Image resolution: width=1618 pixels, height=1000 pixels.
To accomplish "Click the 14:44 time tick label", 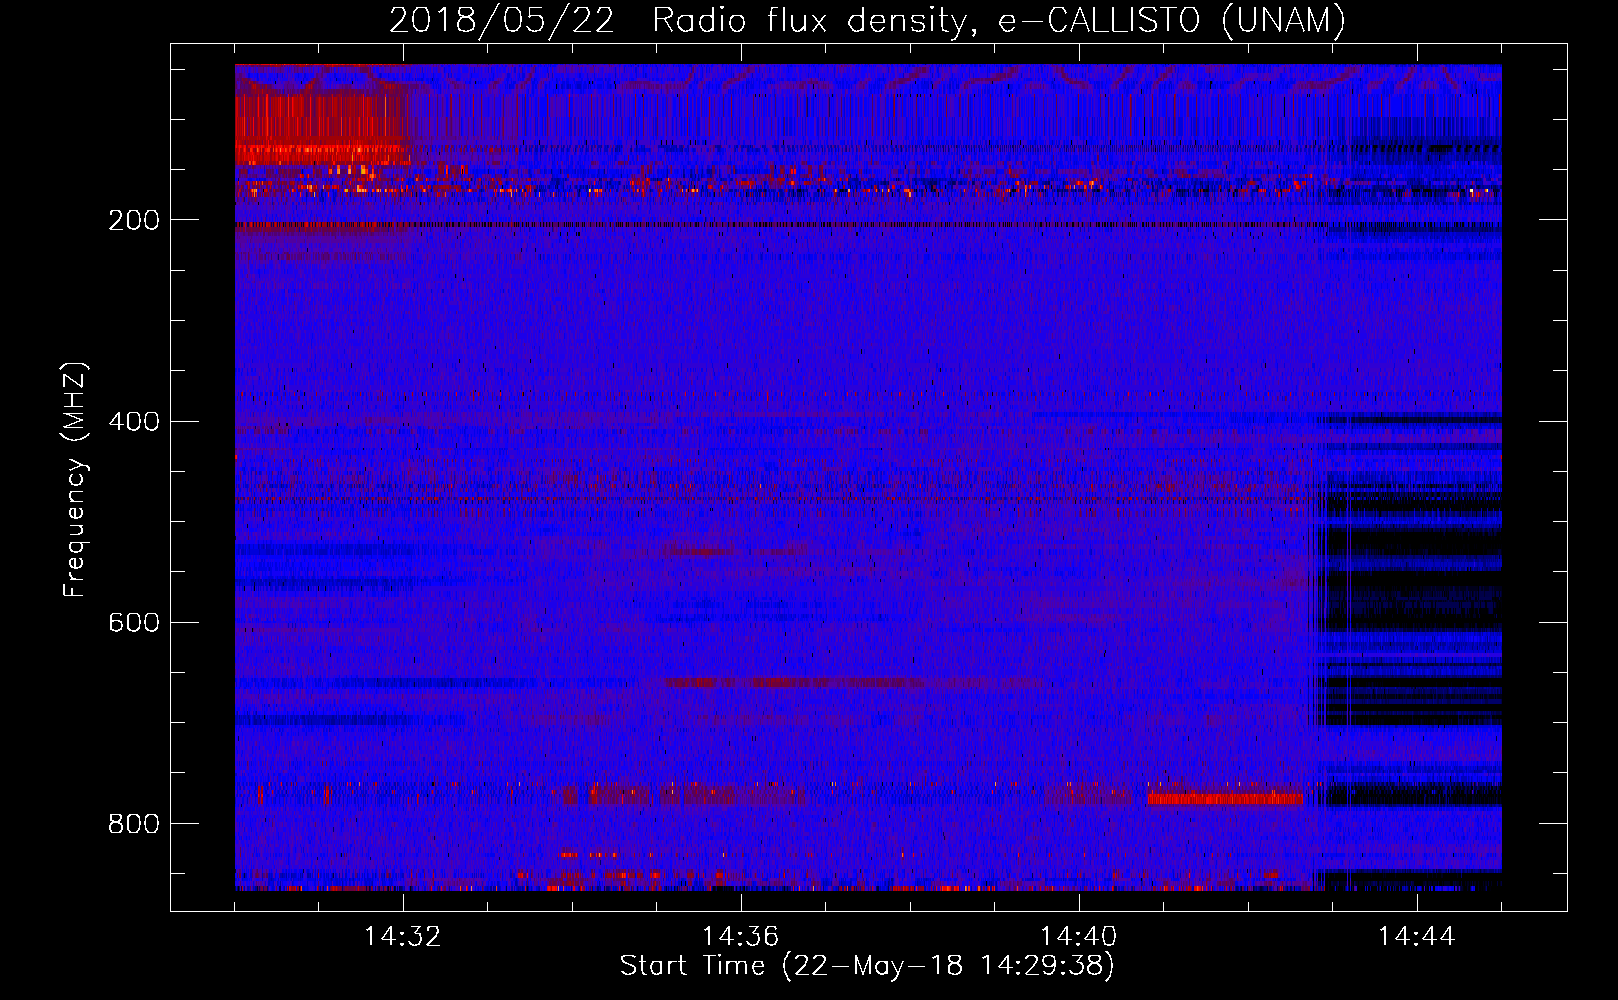I will pyautogui.click(x=1417, y=936).
